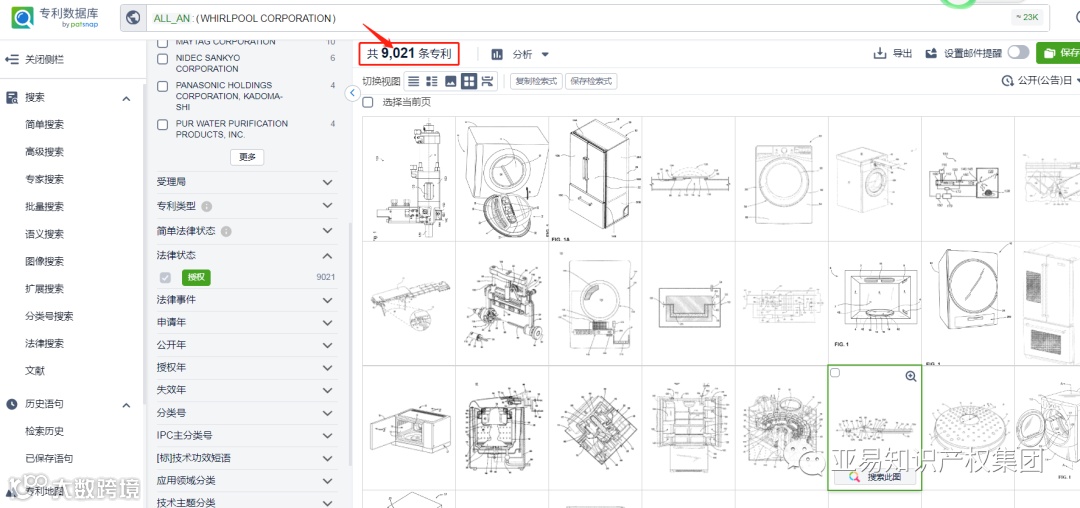The width and height of the screenshot is (1080, 508).
Task: Check the 选择当前页 checkbox
Action: (368, 102)
